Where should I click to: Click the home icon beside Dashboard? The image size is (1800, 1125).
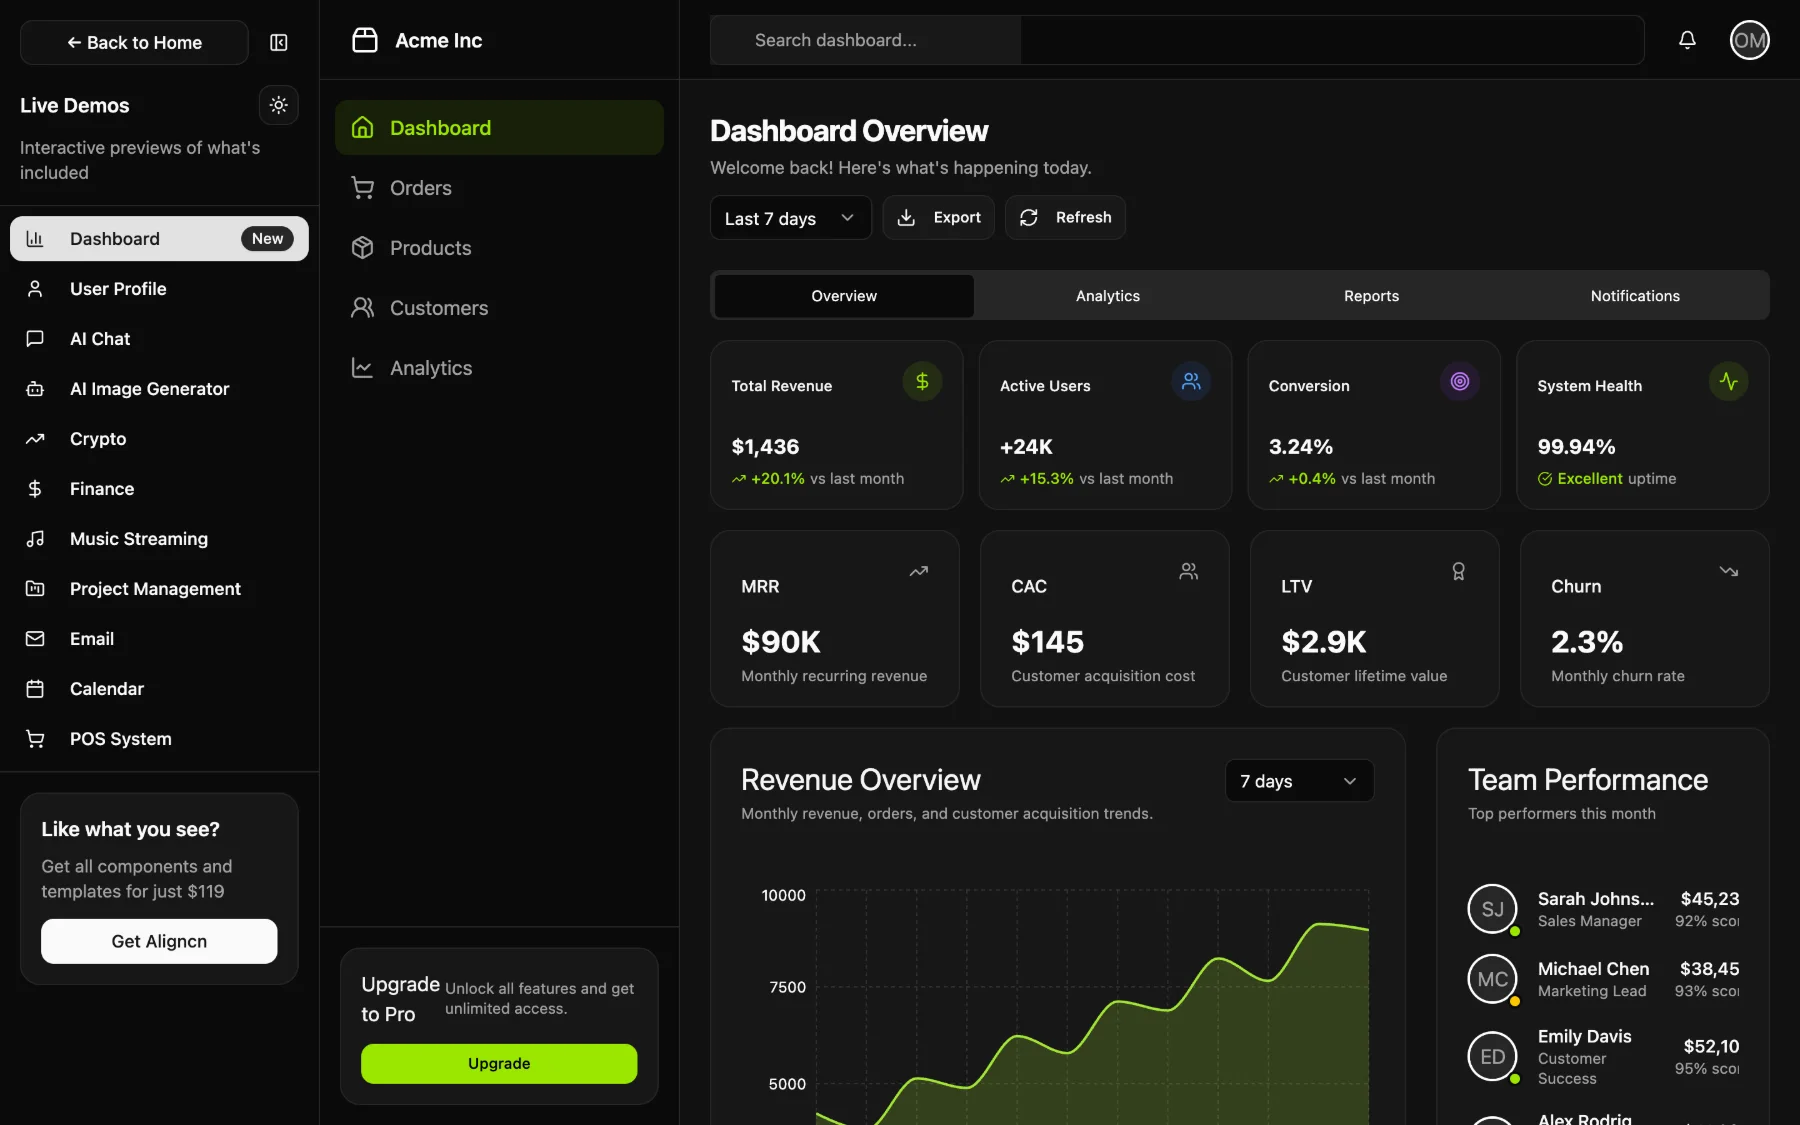[363, 128]
